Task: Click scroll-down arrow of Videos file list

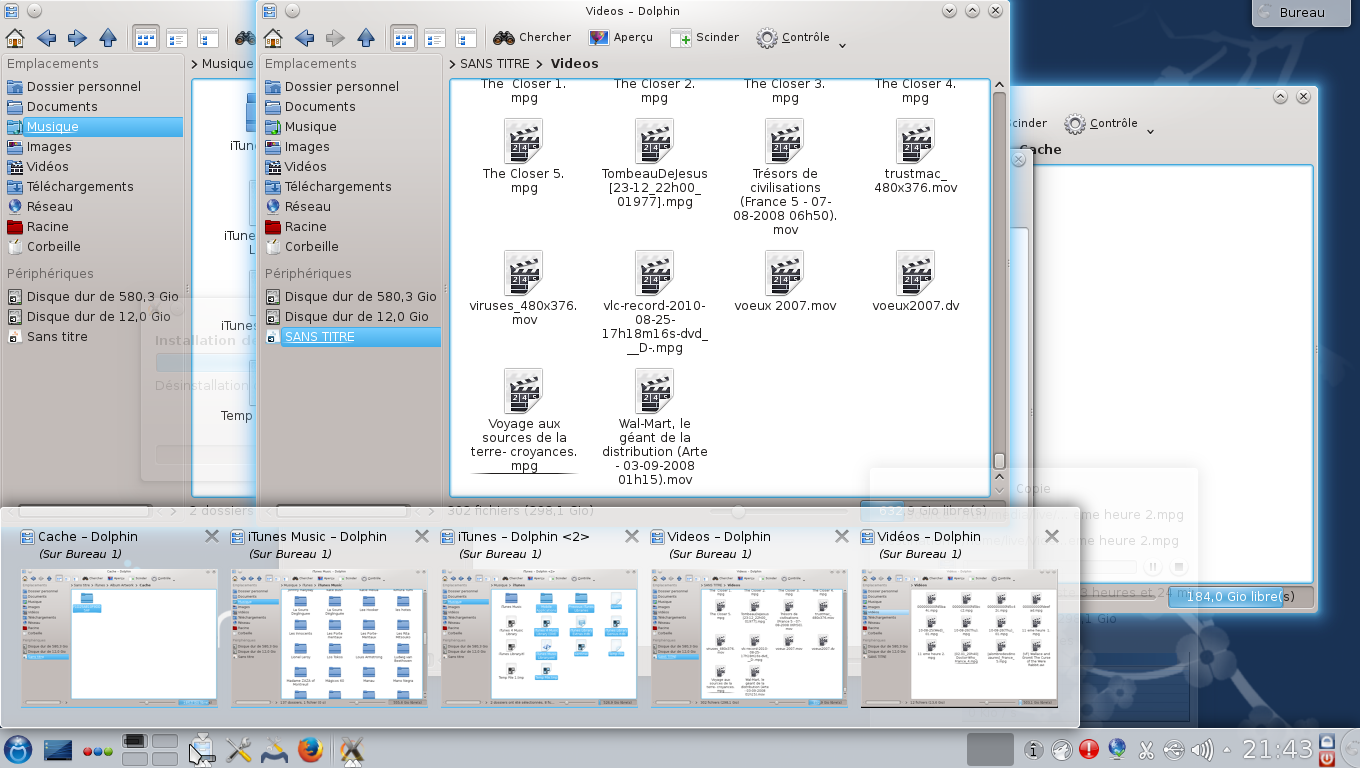Action: (999, 489)
